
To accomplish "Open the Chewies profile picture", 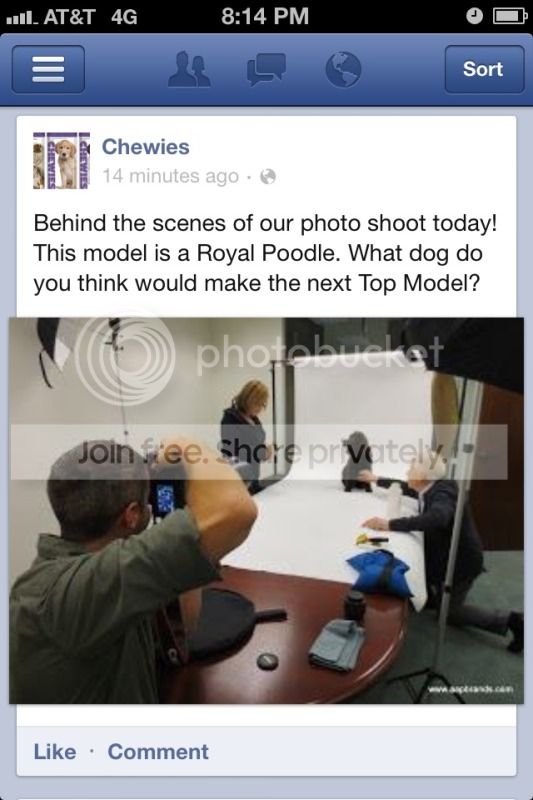I will click(62, 160).
